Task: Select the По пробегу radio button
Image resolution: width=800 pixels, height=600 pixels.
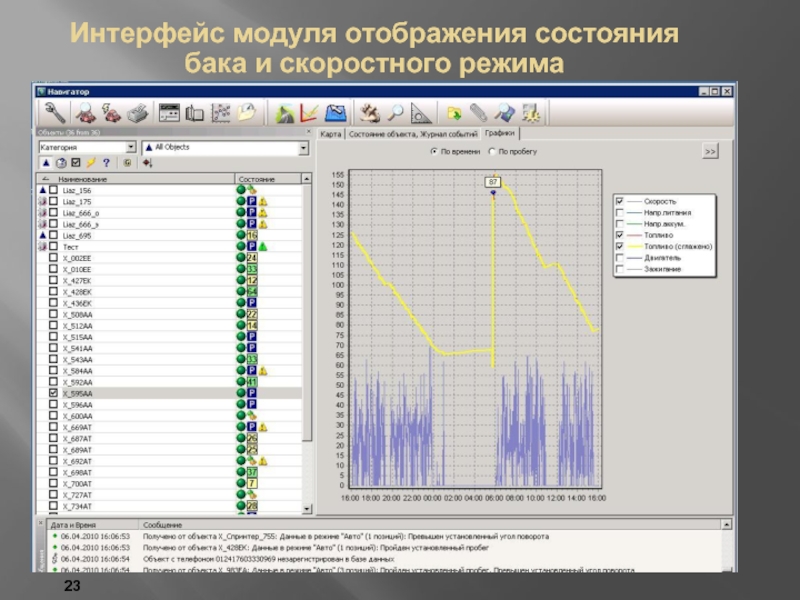Action: [491, 152]
